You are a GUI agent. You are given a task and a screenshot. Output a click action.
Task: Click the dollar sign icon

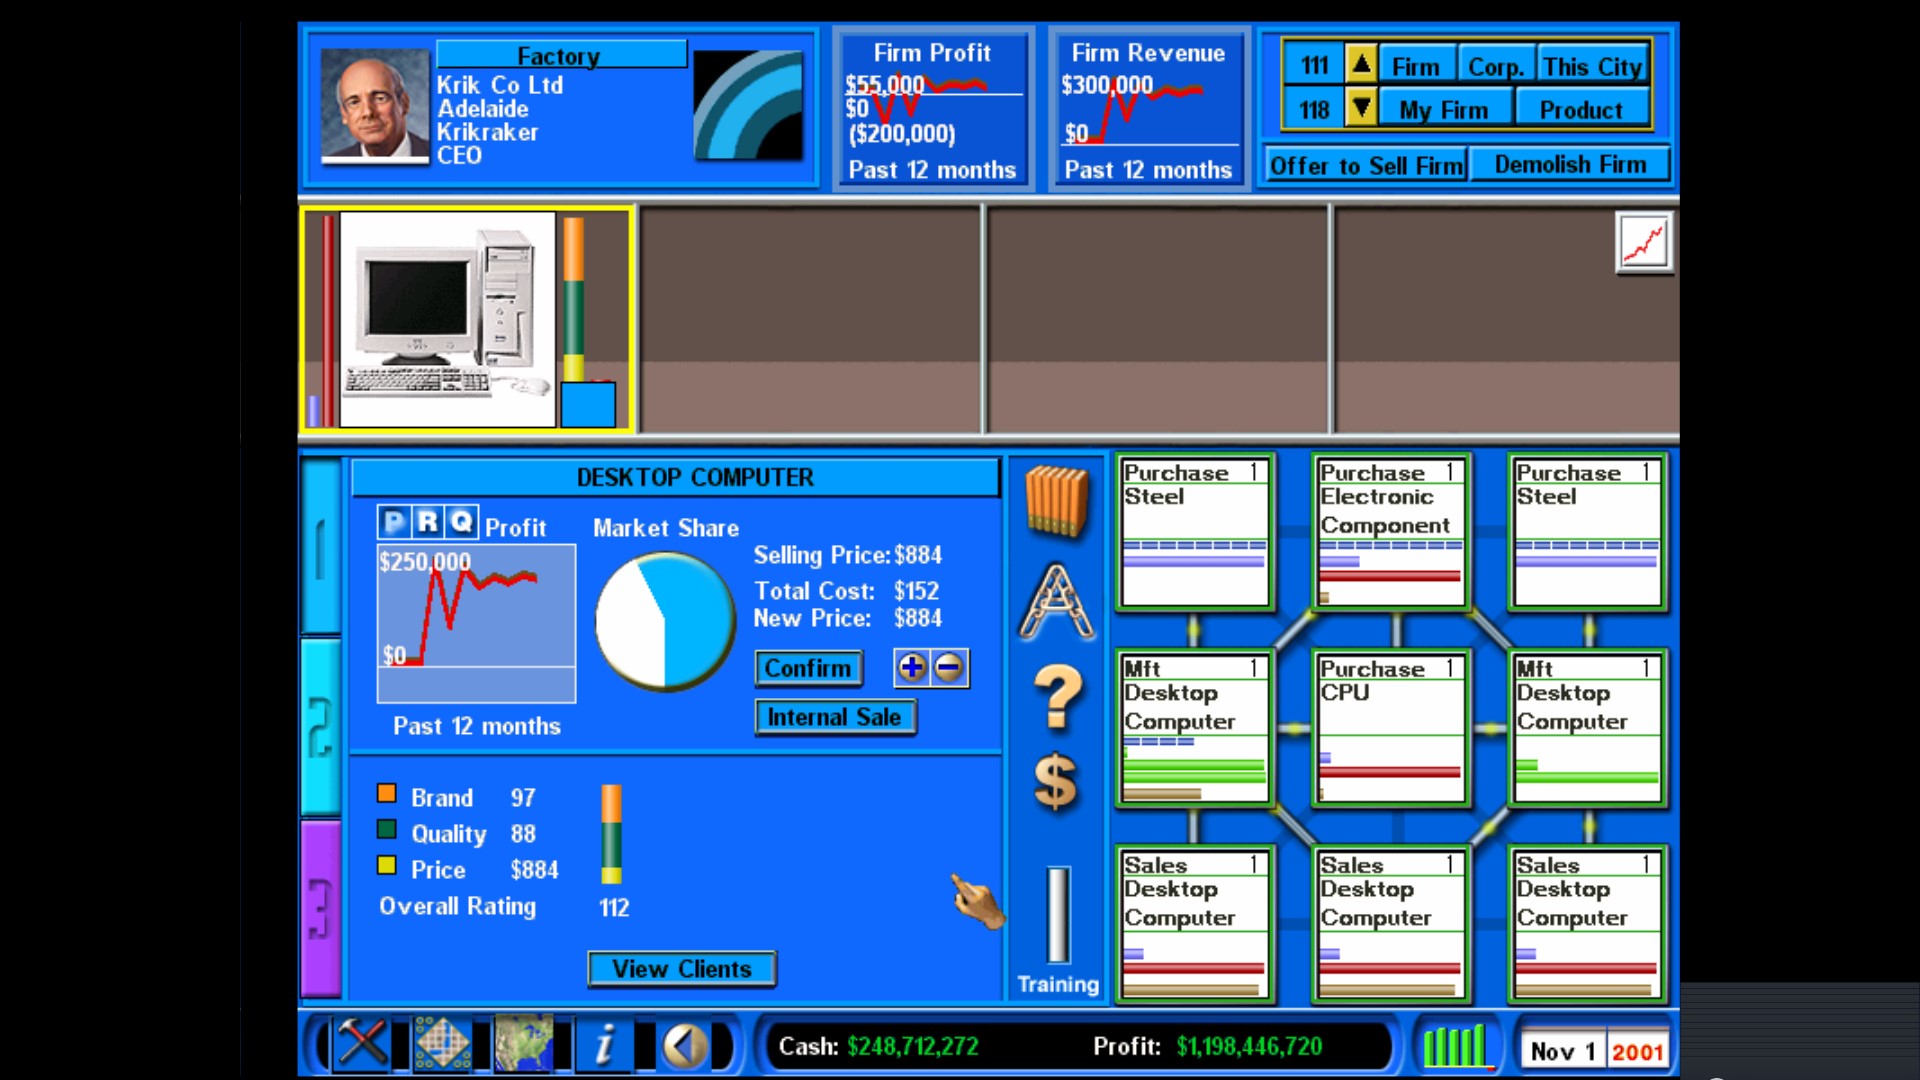point(1056,781)
